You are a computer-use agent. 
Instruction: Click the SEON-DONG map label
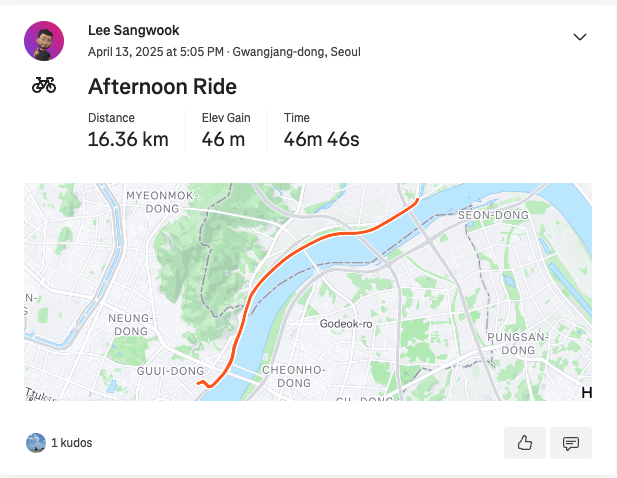click(493, 215)
